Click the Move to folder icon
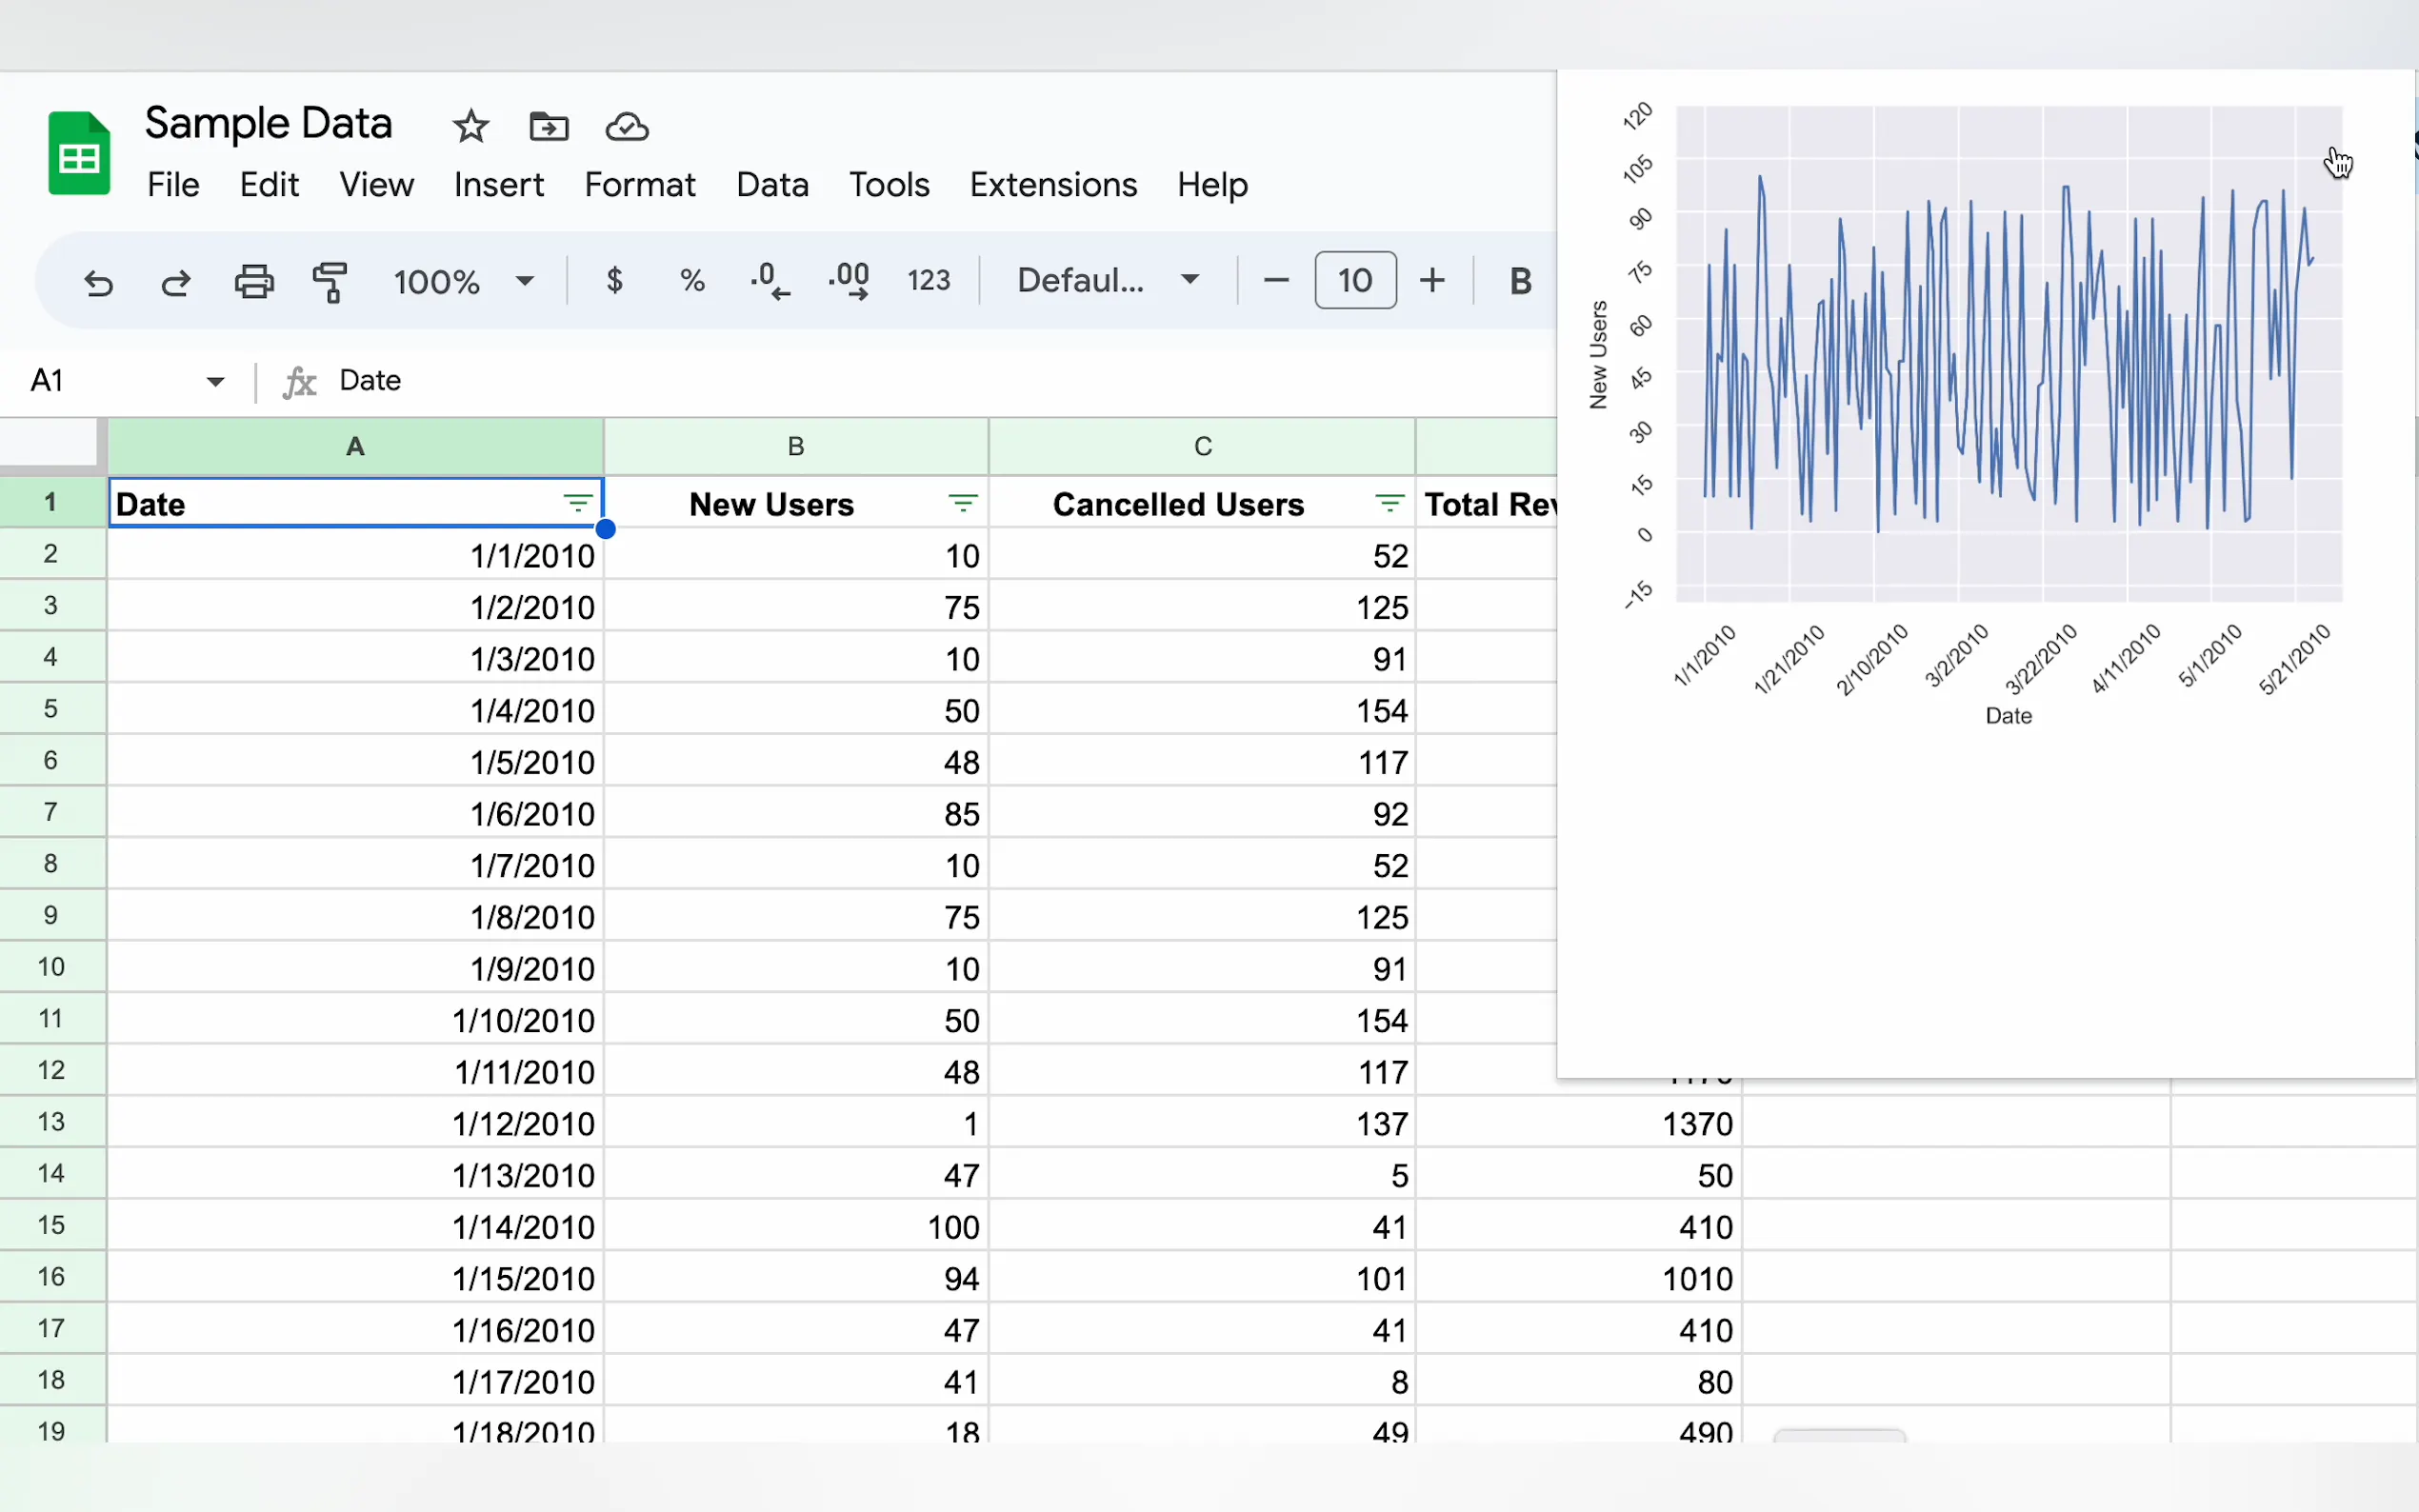2419x1512 pixels. 548,127
